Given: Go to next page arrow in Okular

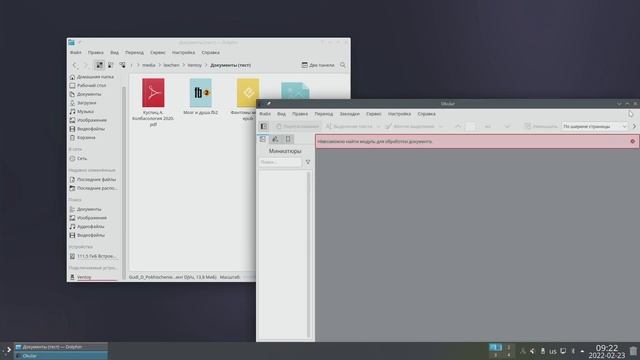Looking at the screenshot, I should [507, 127].
